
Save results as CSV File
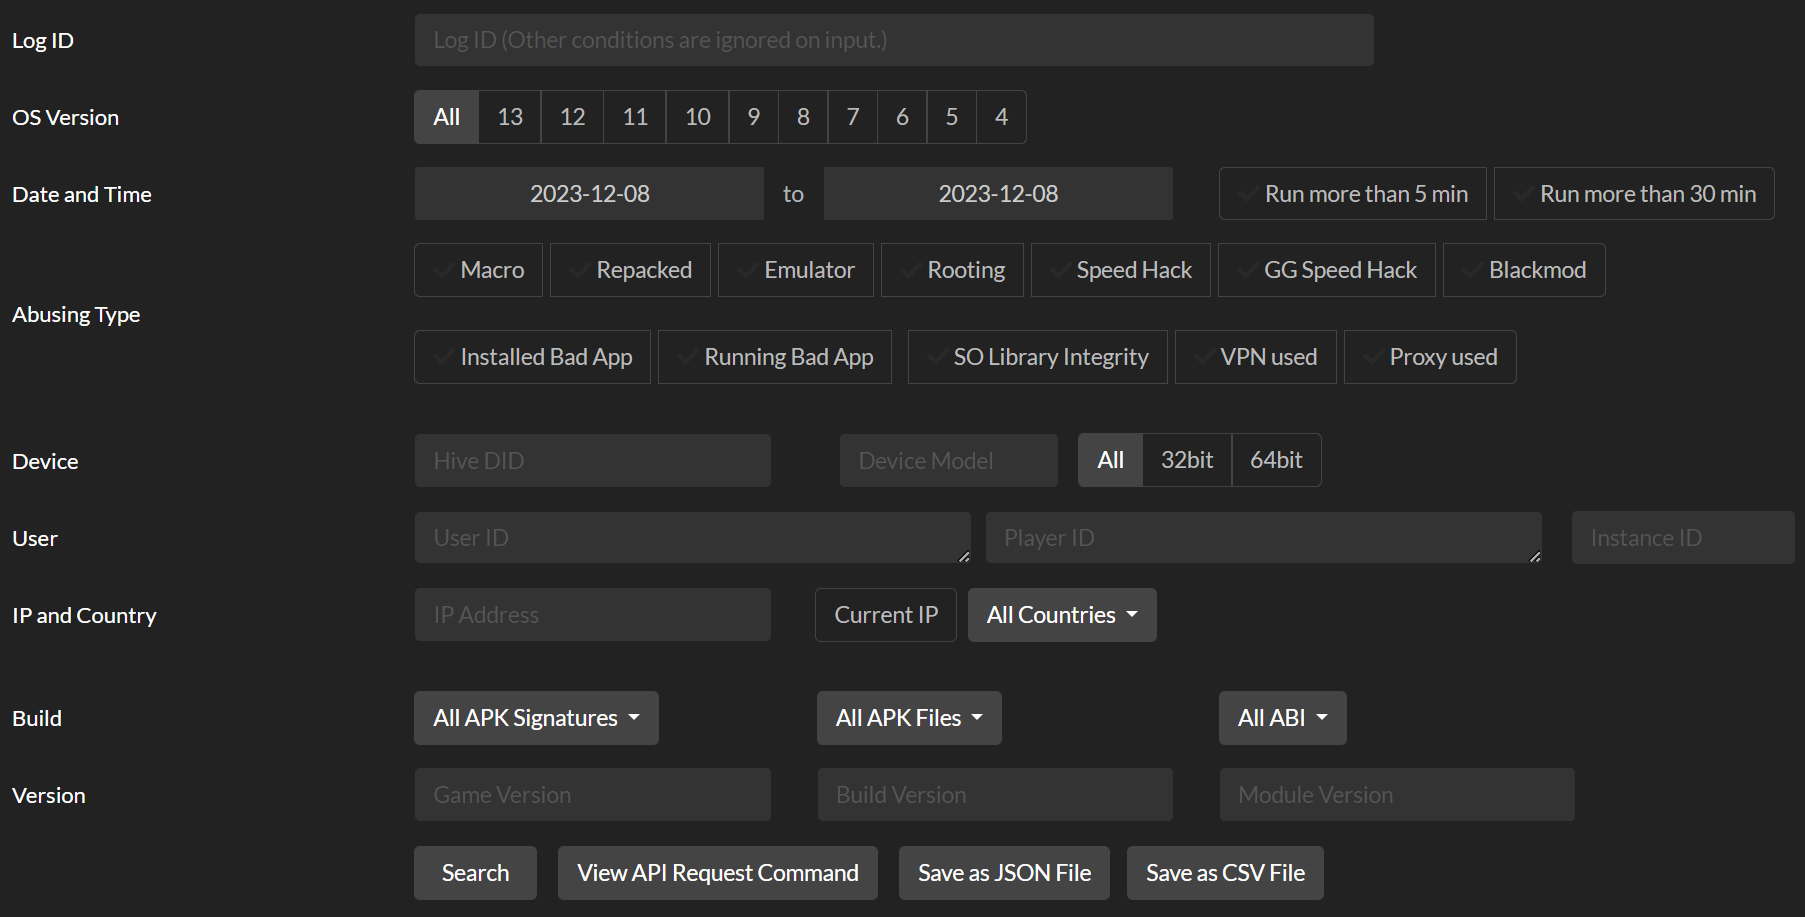pyautogui.click(x=1225, y=873)
